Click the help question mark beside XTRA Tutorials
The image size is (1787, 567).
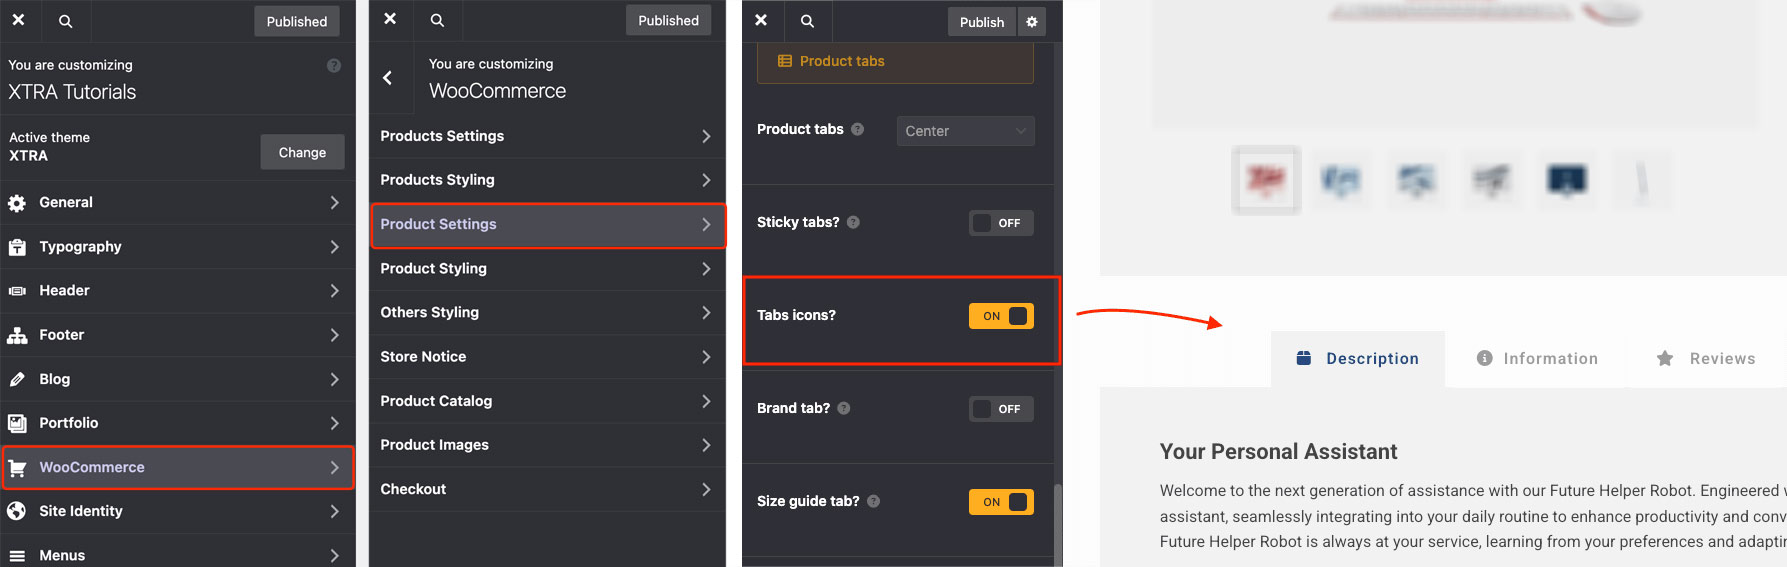pyautogui.click(x=334, y=66)
